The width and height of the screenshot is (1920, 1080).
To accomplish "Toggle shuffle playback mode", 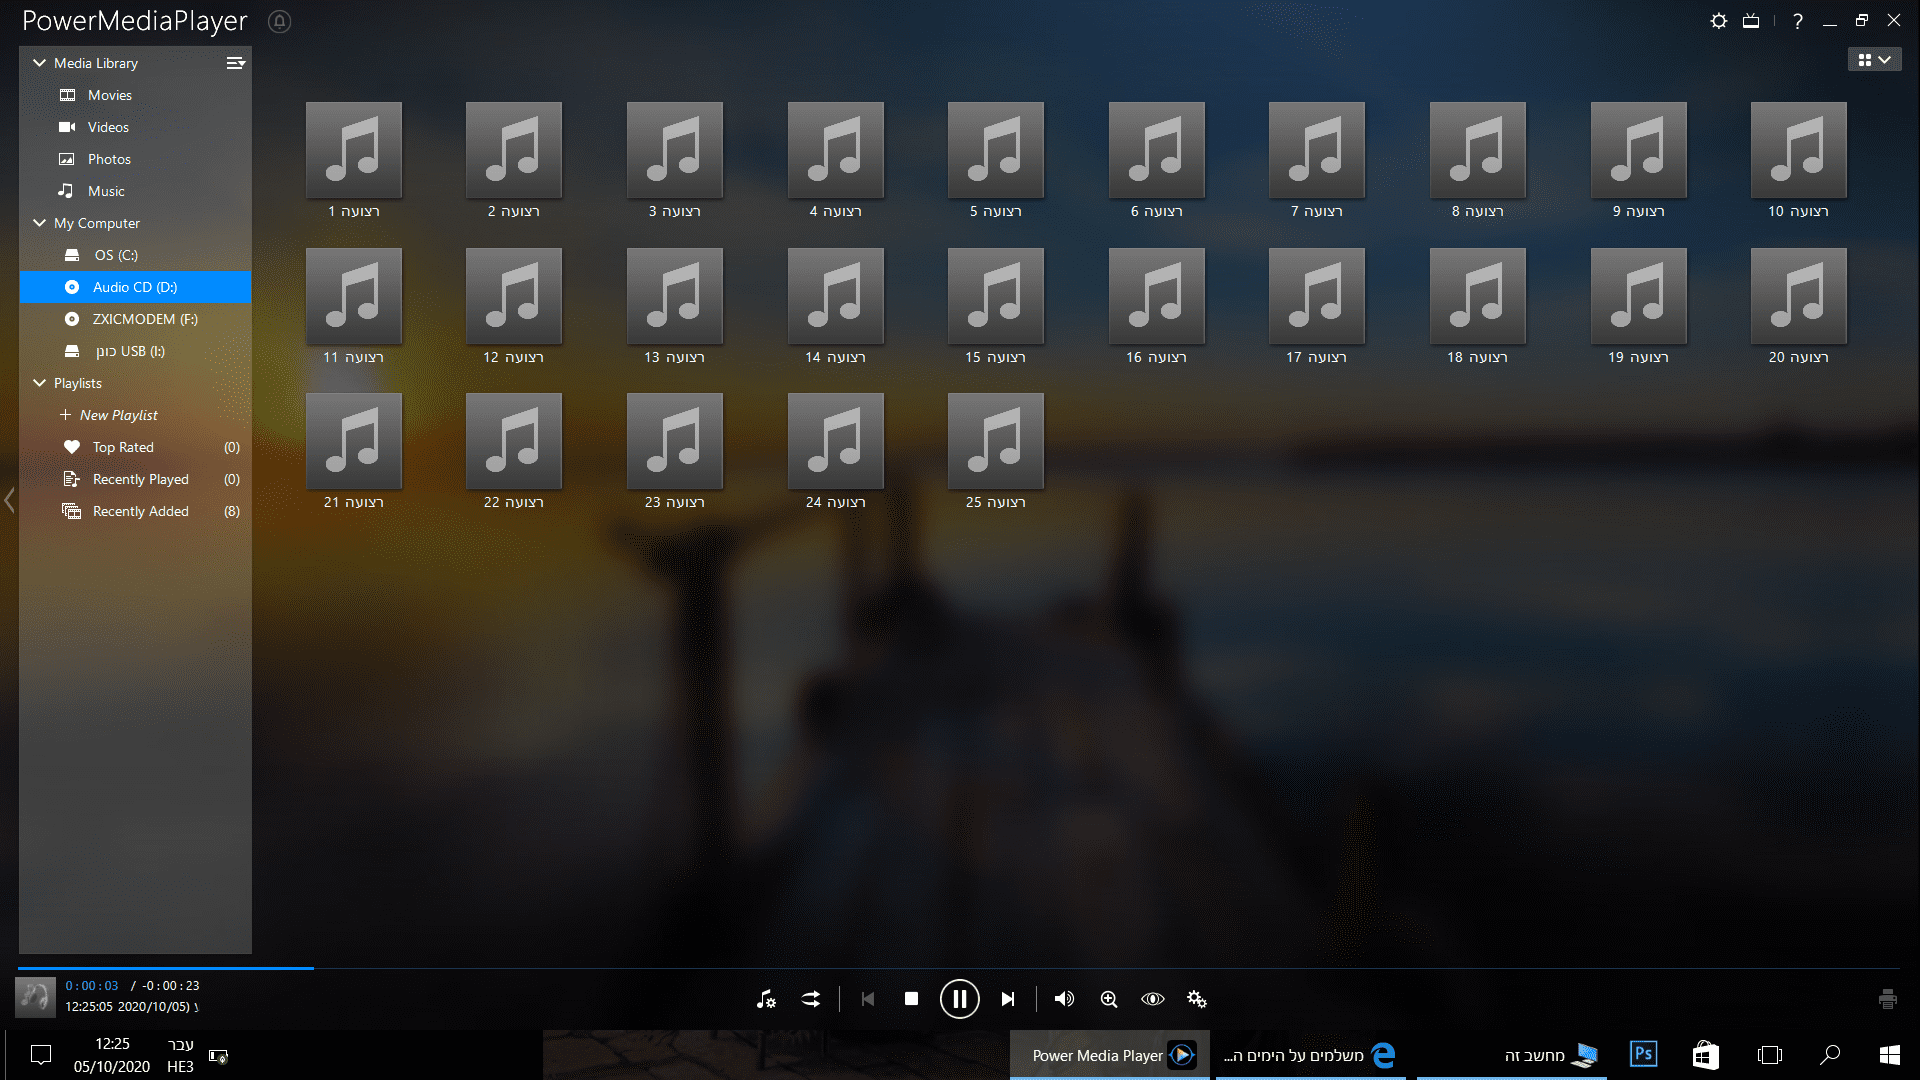I will point(811,999).
